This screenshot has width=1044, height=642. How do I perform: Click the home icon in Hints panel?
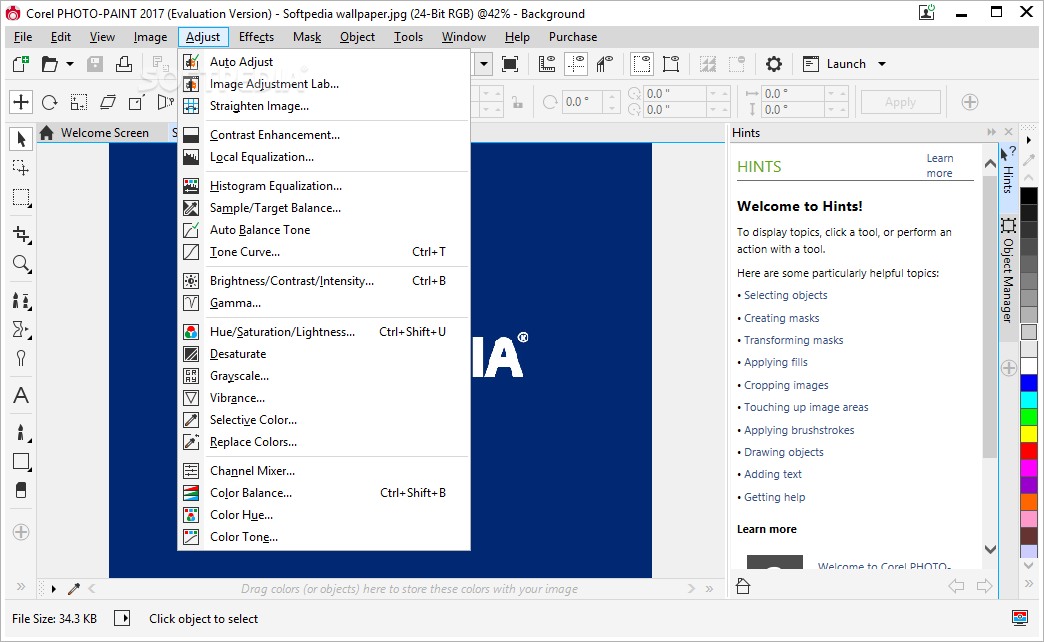pyautogui.click(x=743, y=586)
